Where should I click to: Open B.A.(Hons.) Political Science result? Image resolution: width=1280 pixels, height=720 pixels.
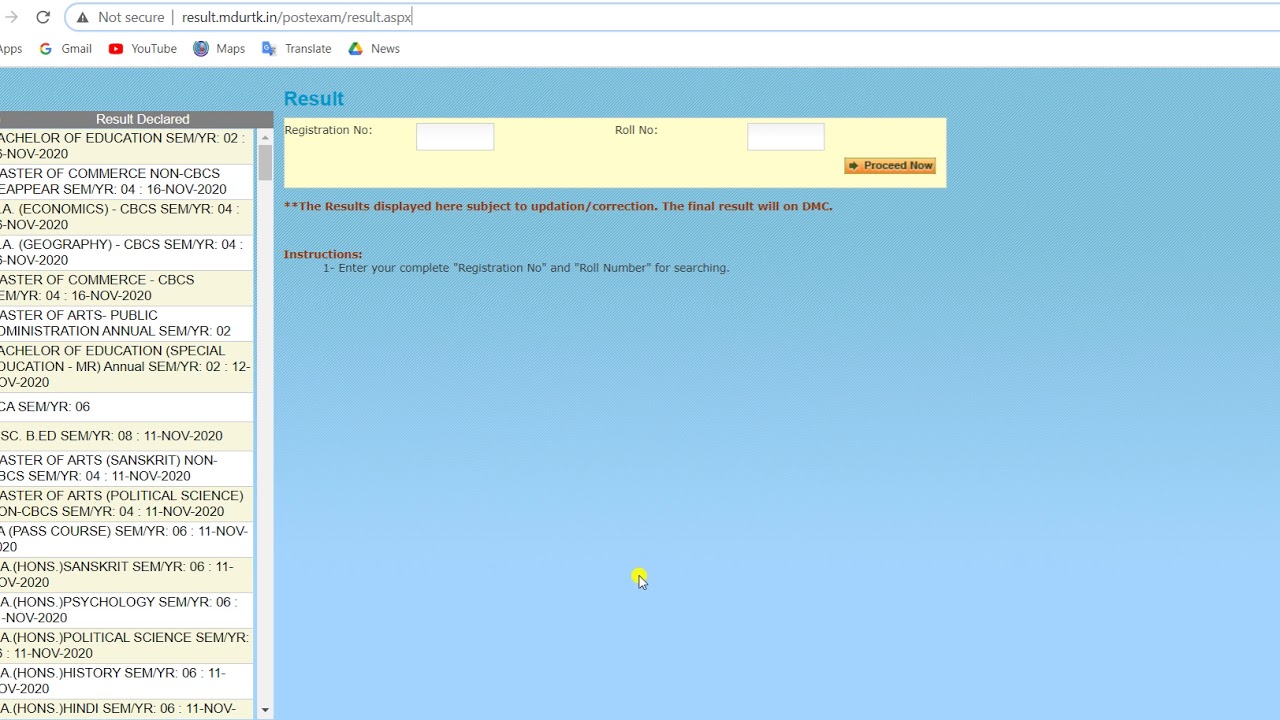point(126,646)
